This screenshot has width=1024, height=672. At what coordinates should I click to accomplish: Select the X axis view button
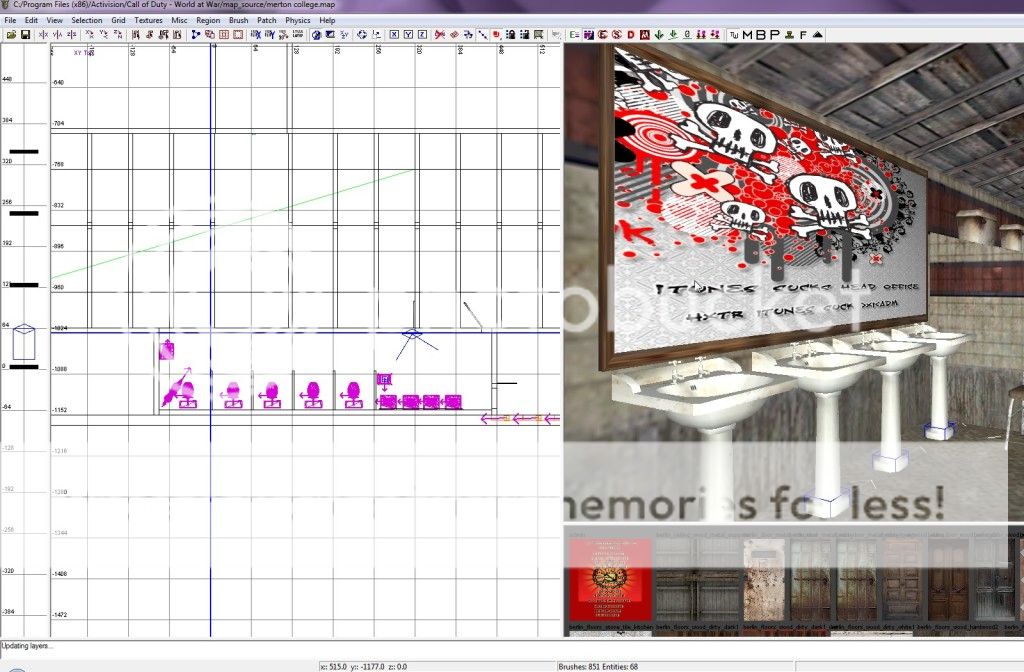[x=394, y=34]
